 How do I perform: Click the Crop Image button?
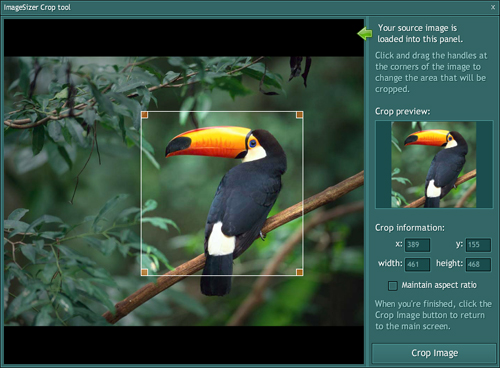(x=434, y=353)
